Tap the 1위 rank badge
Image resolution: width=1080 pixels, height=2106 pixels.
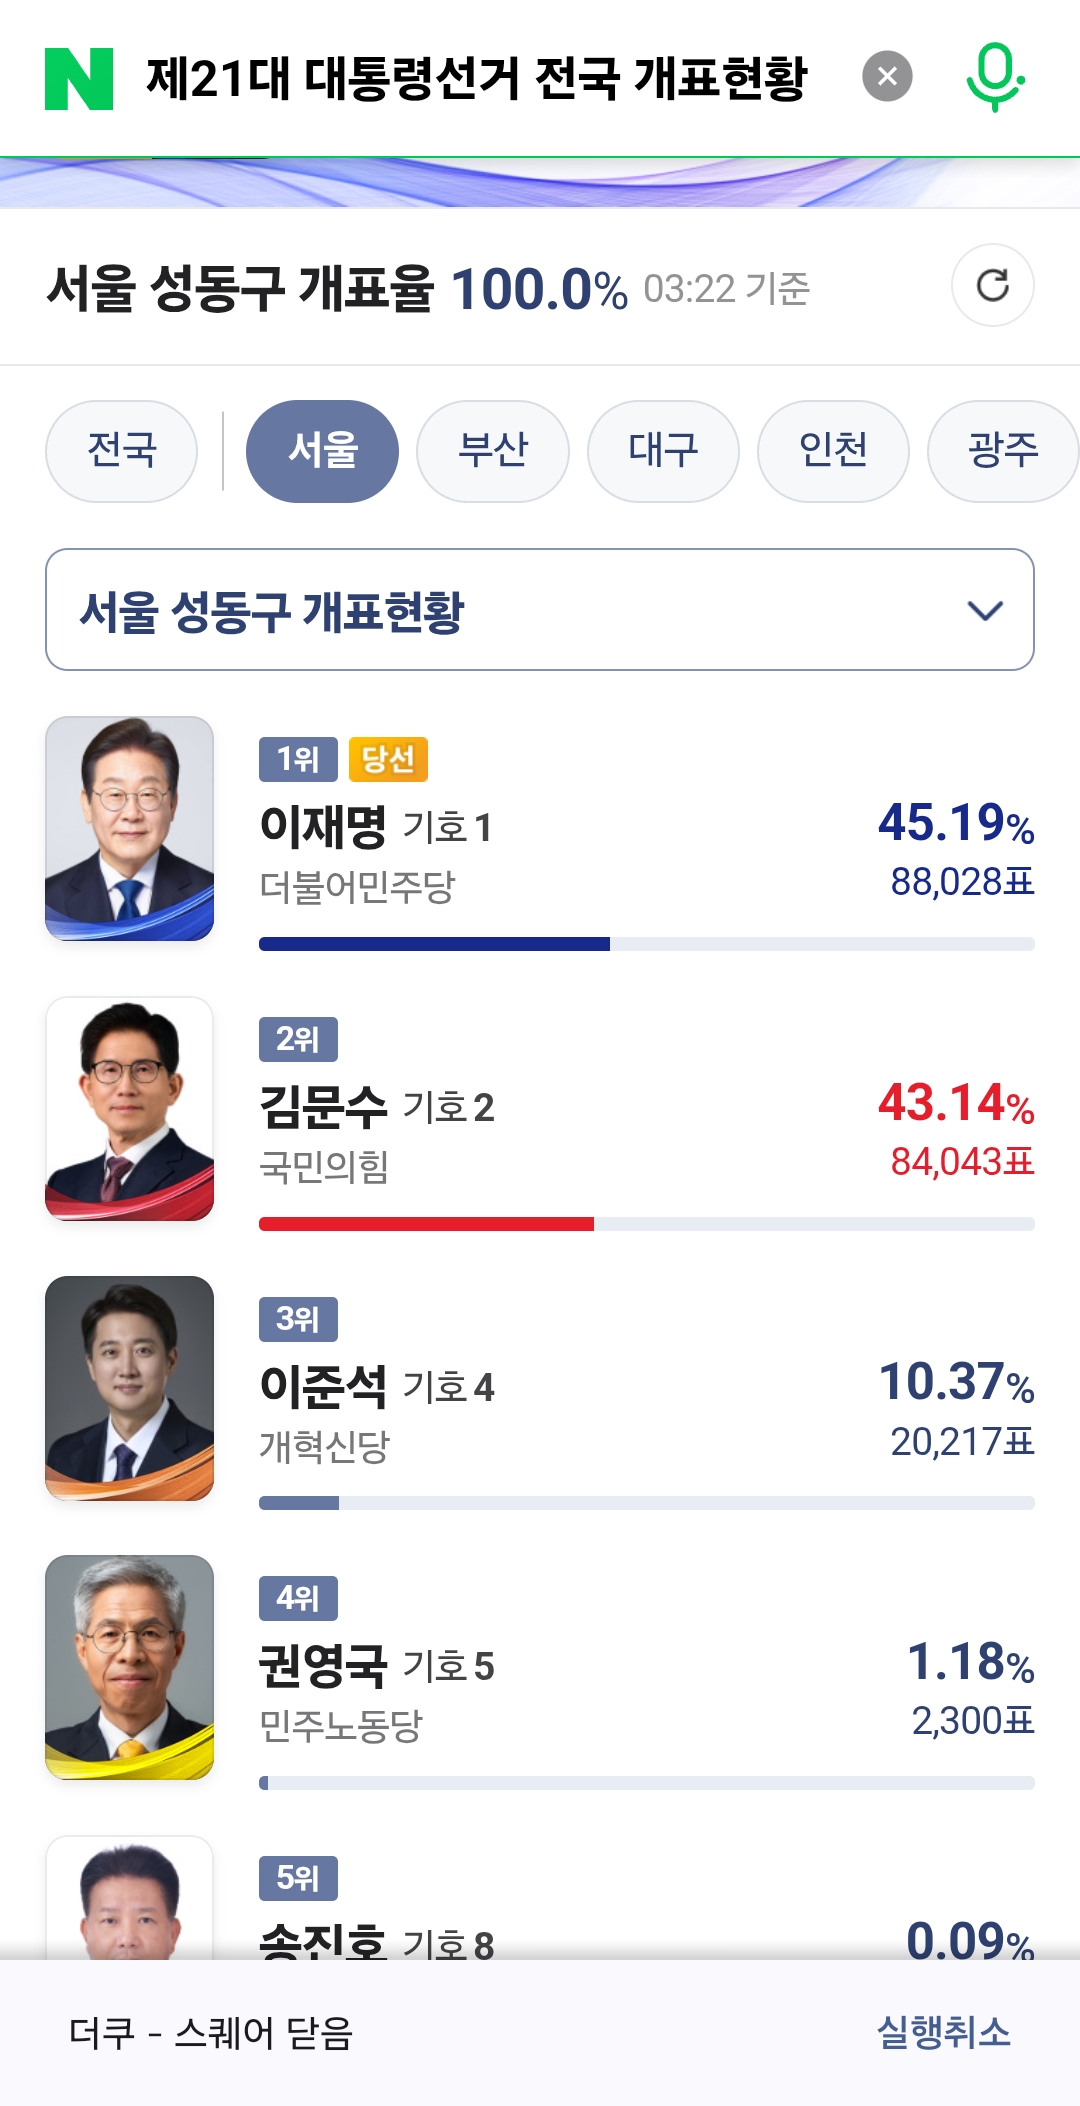[298, 760]
